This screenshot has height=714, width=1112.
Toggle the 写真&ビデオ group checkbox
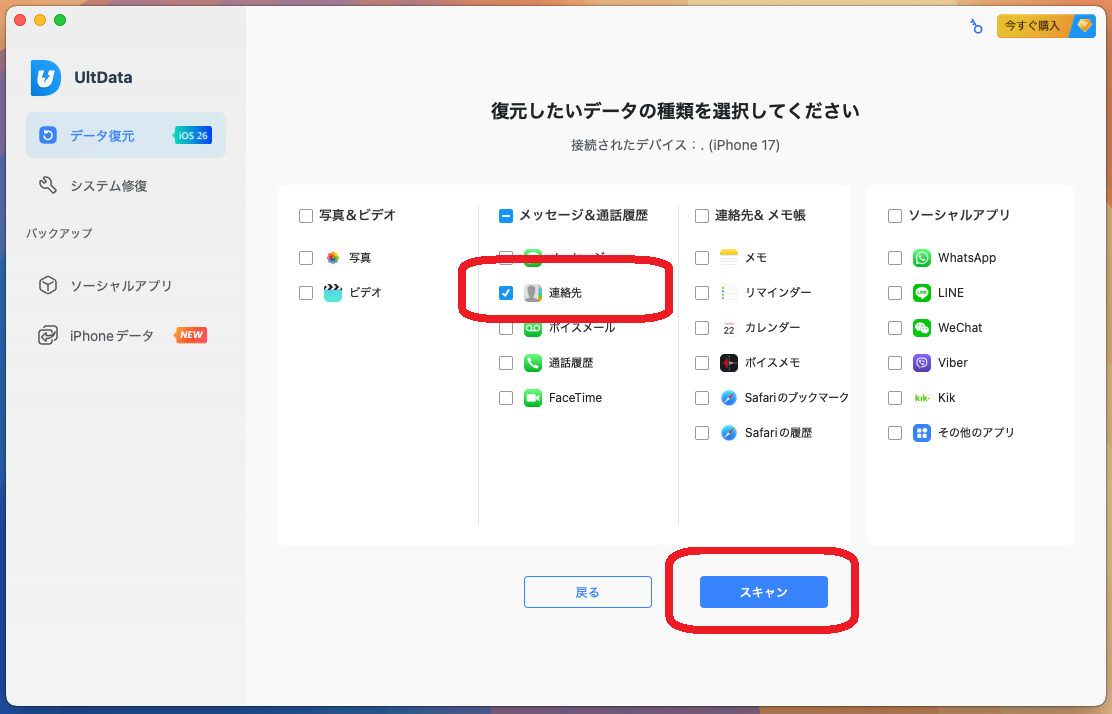tap(306, 216)
